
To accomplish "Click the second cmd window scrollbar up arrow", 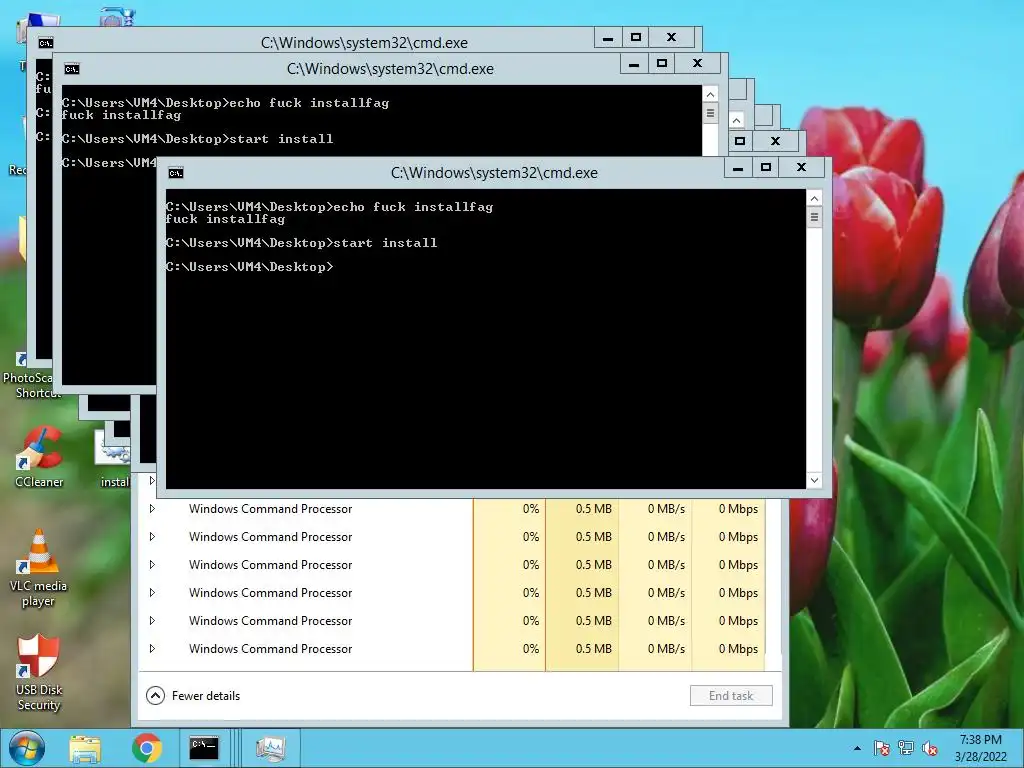I will [x=710, y=95].
